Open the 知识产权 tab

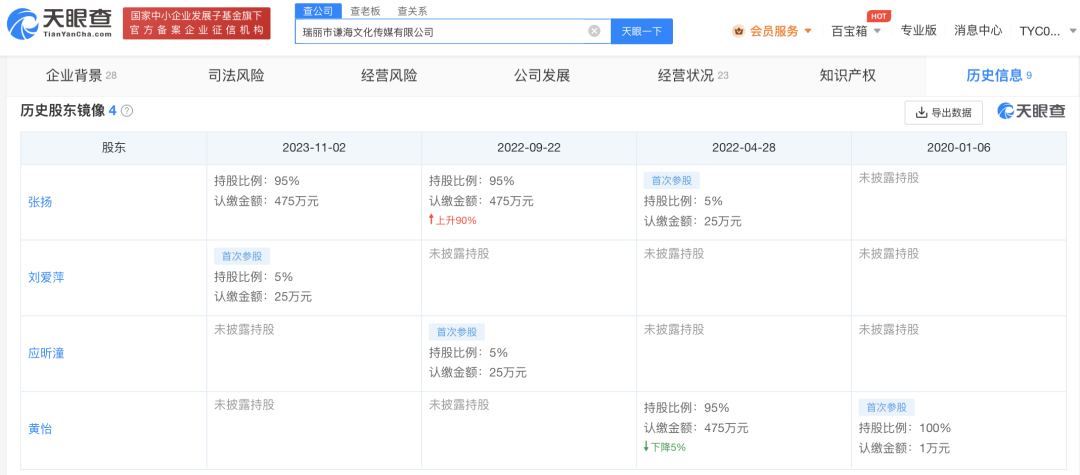click(x=847, y=76)
